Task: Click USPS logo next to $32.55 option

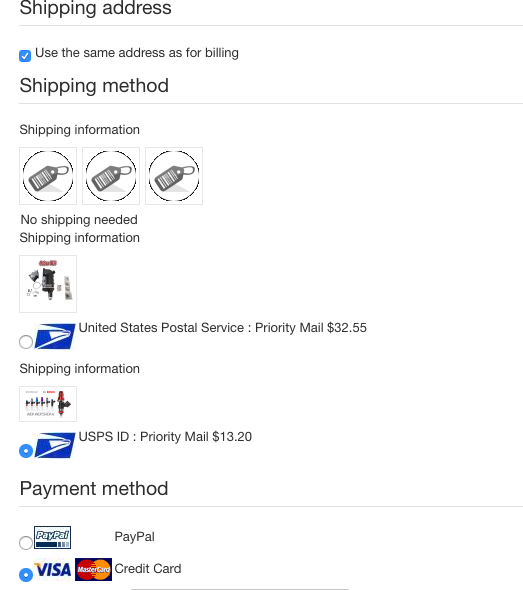Action: pos(55,336)
